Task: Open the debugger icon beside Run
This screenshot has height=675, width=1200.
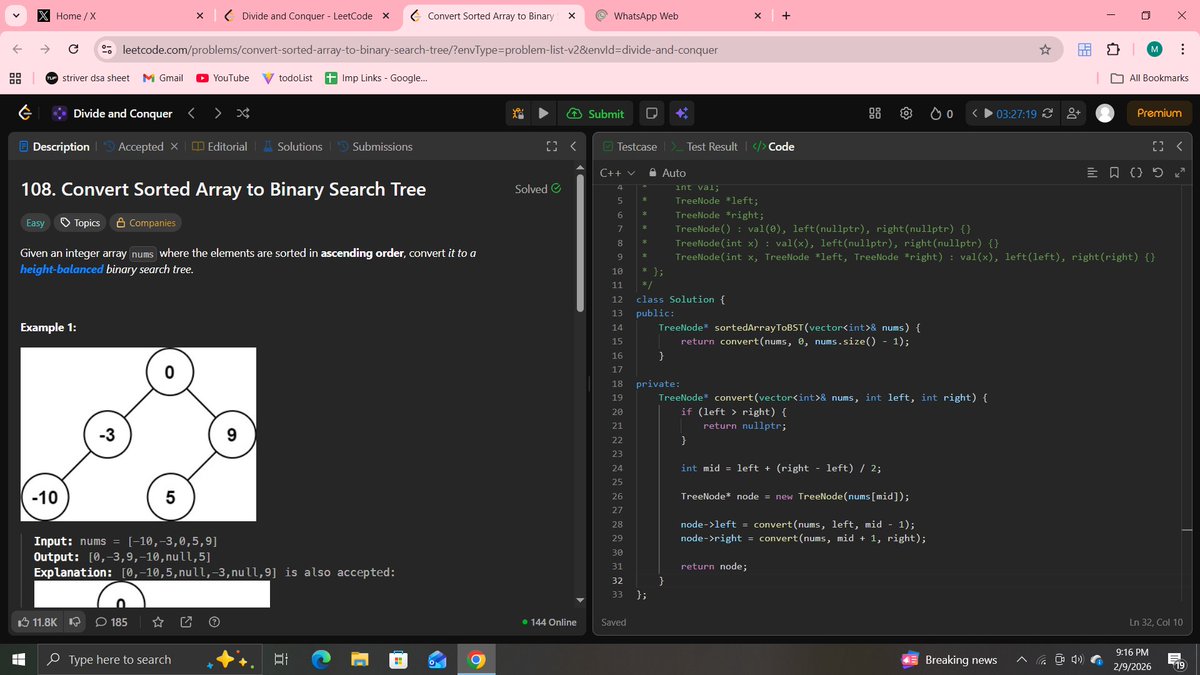Action: pyautogui.click(x=519, y=113)
